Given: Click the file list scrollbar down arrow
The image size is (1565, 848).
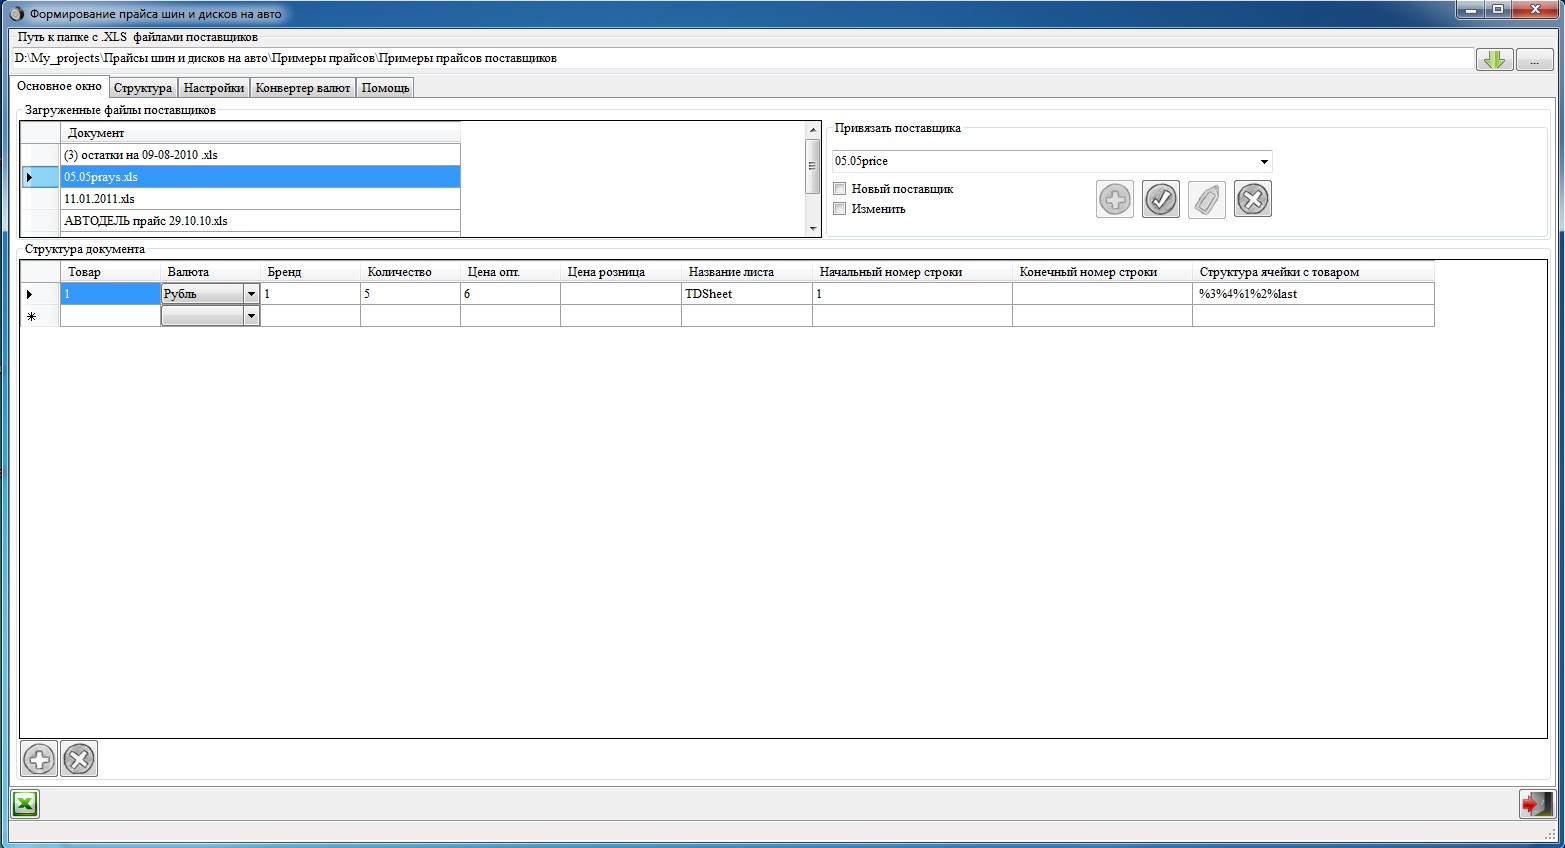Looking at the screenshot, I should [x=813, y=229].
